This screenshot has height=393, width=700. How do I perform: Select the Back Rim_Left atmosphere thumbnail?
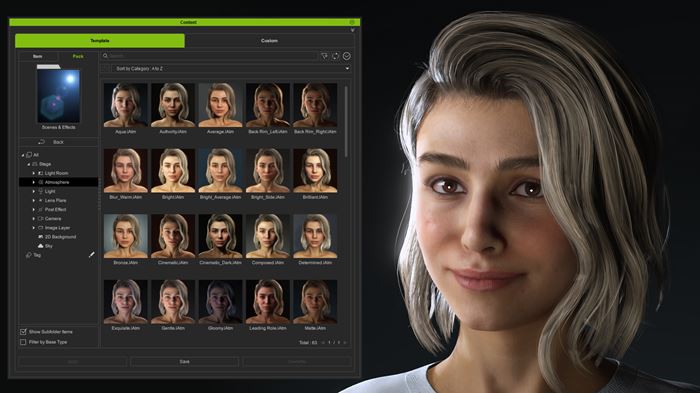[x=267, y=105]
